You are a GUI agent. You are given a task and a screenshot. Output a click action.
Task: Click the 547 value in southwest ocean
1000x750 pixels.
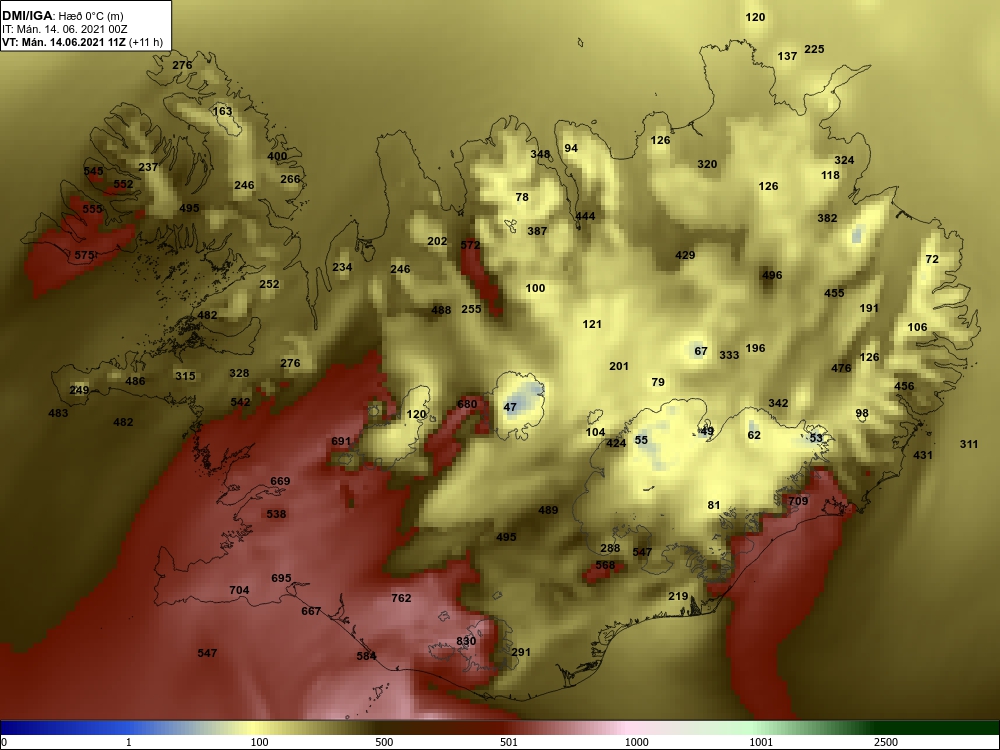click(207, 653)
